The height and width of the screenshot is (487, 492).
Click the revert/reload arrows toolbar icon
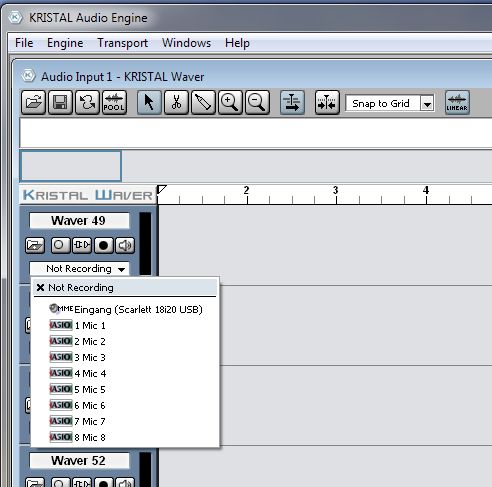87,102
